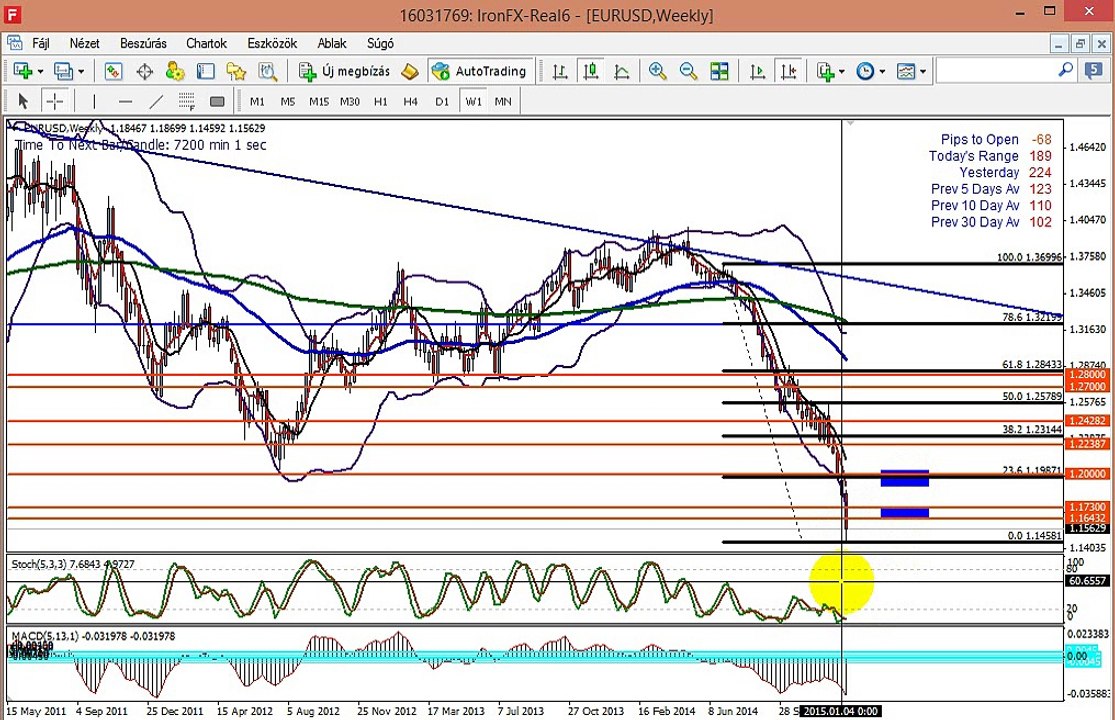
Task: Select the vertical line drawing tool
Action: coord(94,102)
